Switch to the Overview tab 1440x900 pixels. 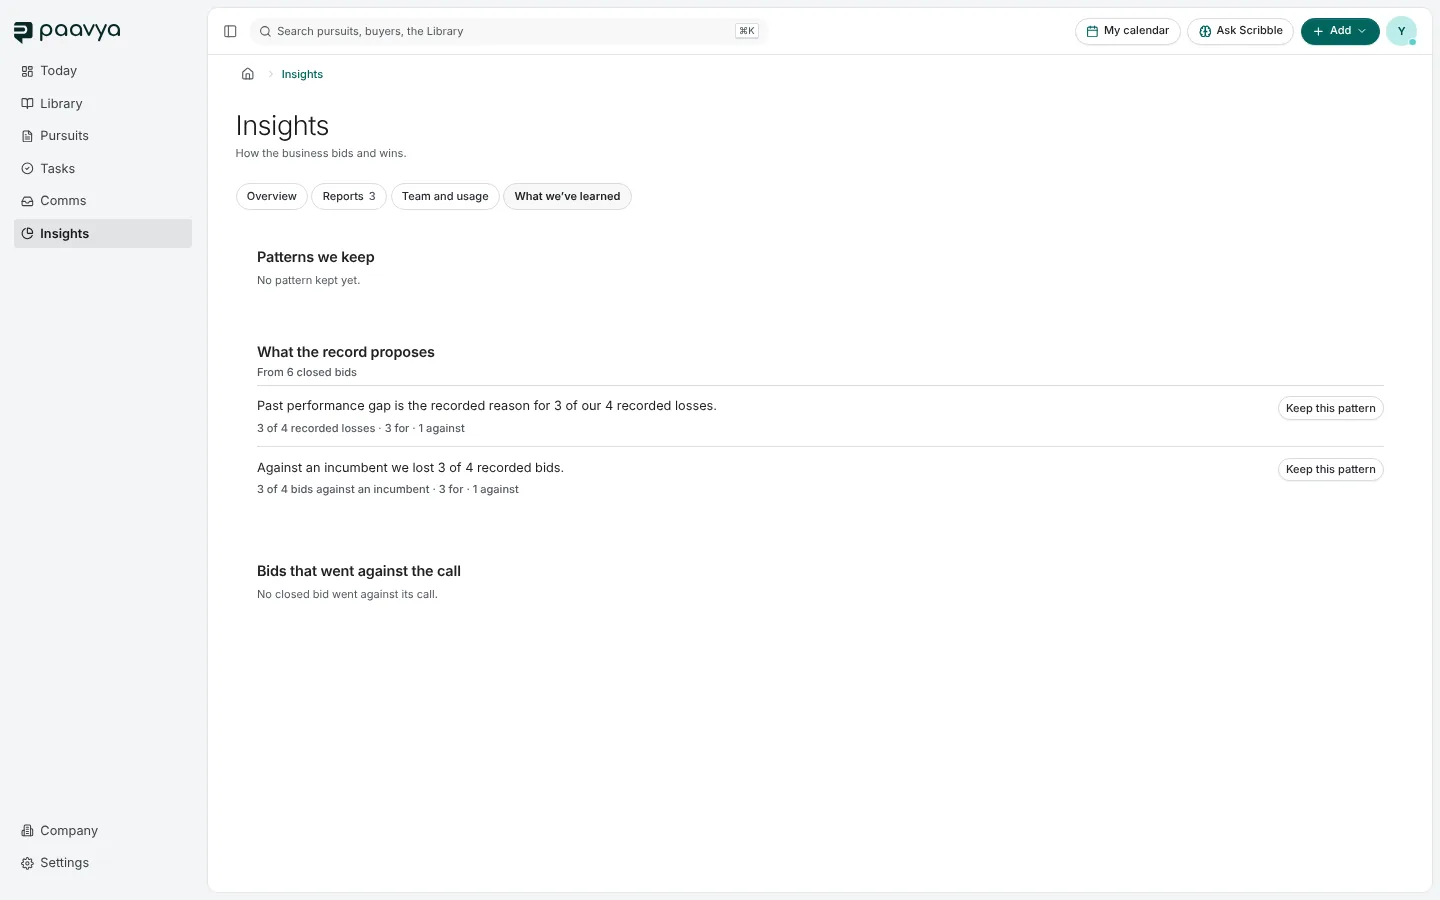(272, 197)
